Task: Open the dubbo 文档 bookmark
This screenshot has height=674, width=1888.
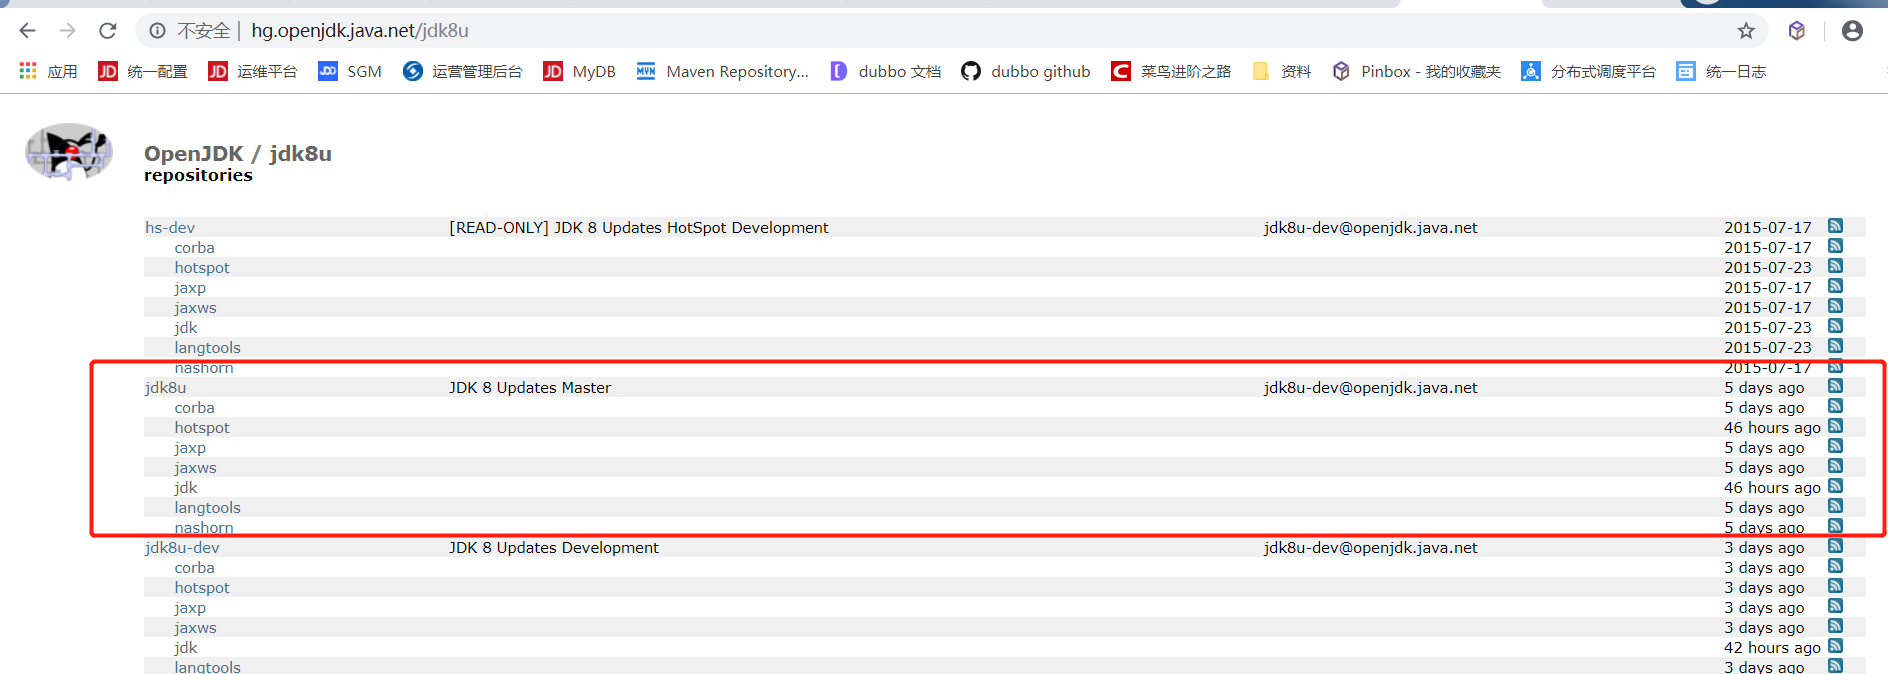Action: [885, 71]
